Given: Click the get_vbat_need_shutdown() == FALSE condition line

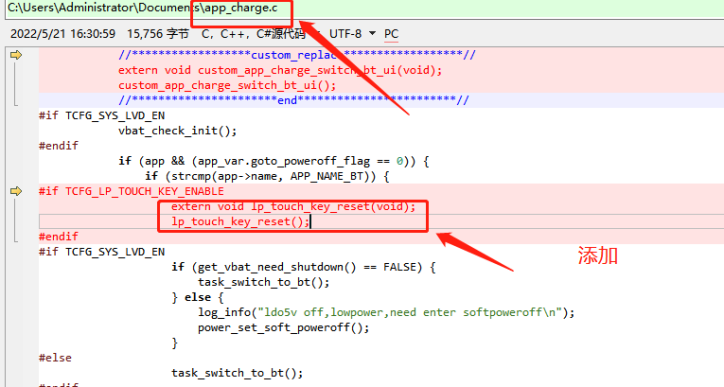Looking at the screenshot, I should [303, 267].
